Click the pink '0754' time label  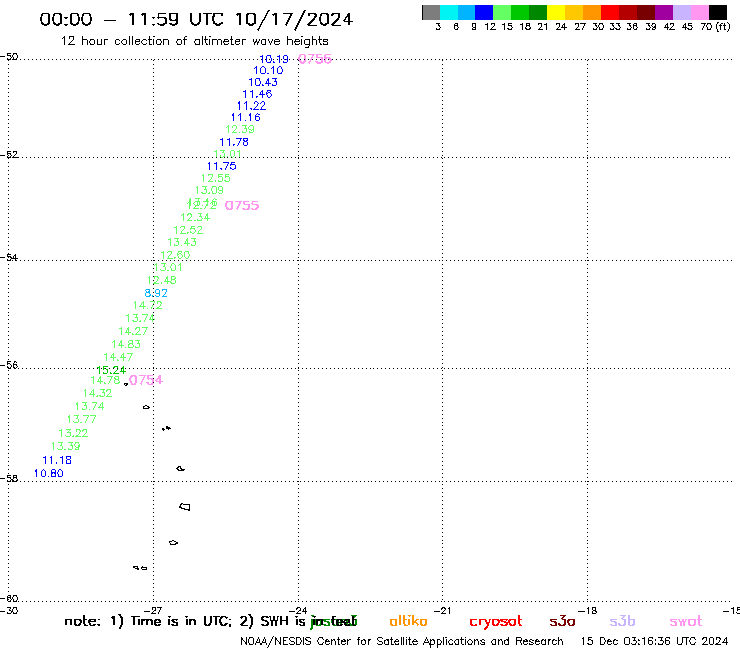pos(146,380)
